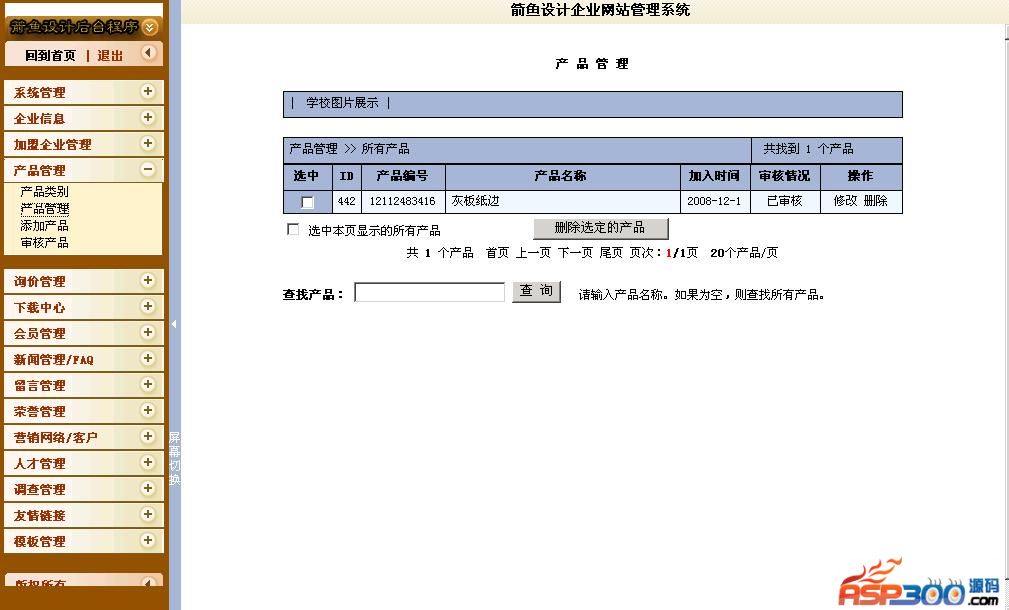Click the date cell 2008-12-1
The width and height of the screenshot is (1009, 610).
click(x=714, y=201)
